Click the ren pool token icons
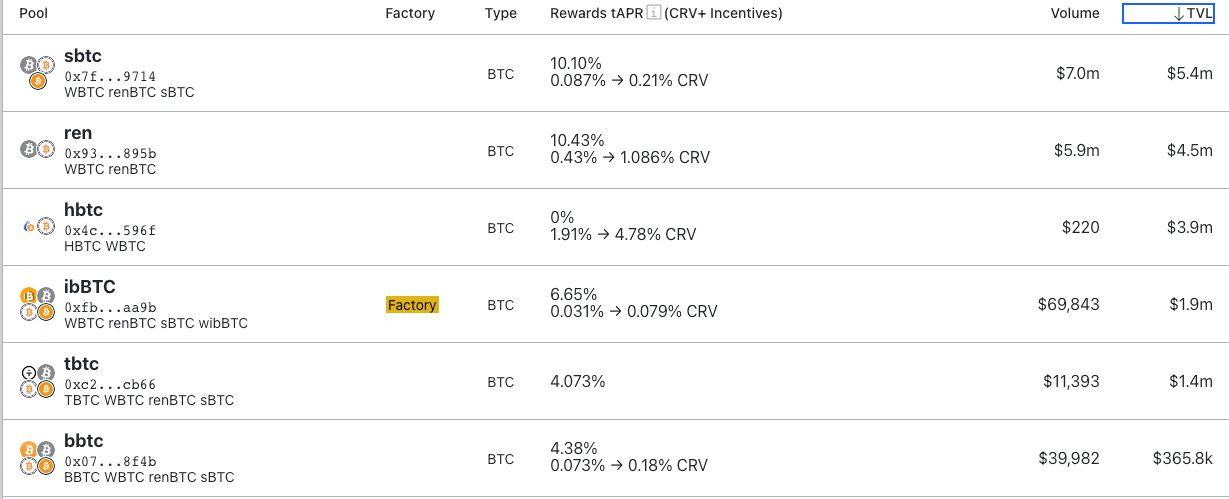 [37, 151]
